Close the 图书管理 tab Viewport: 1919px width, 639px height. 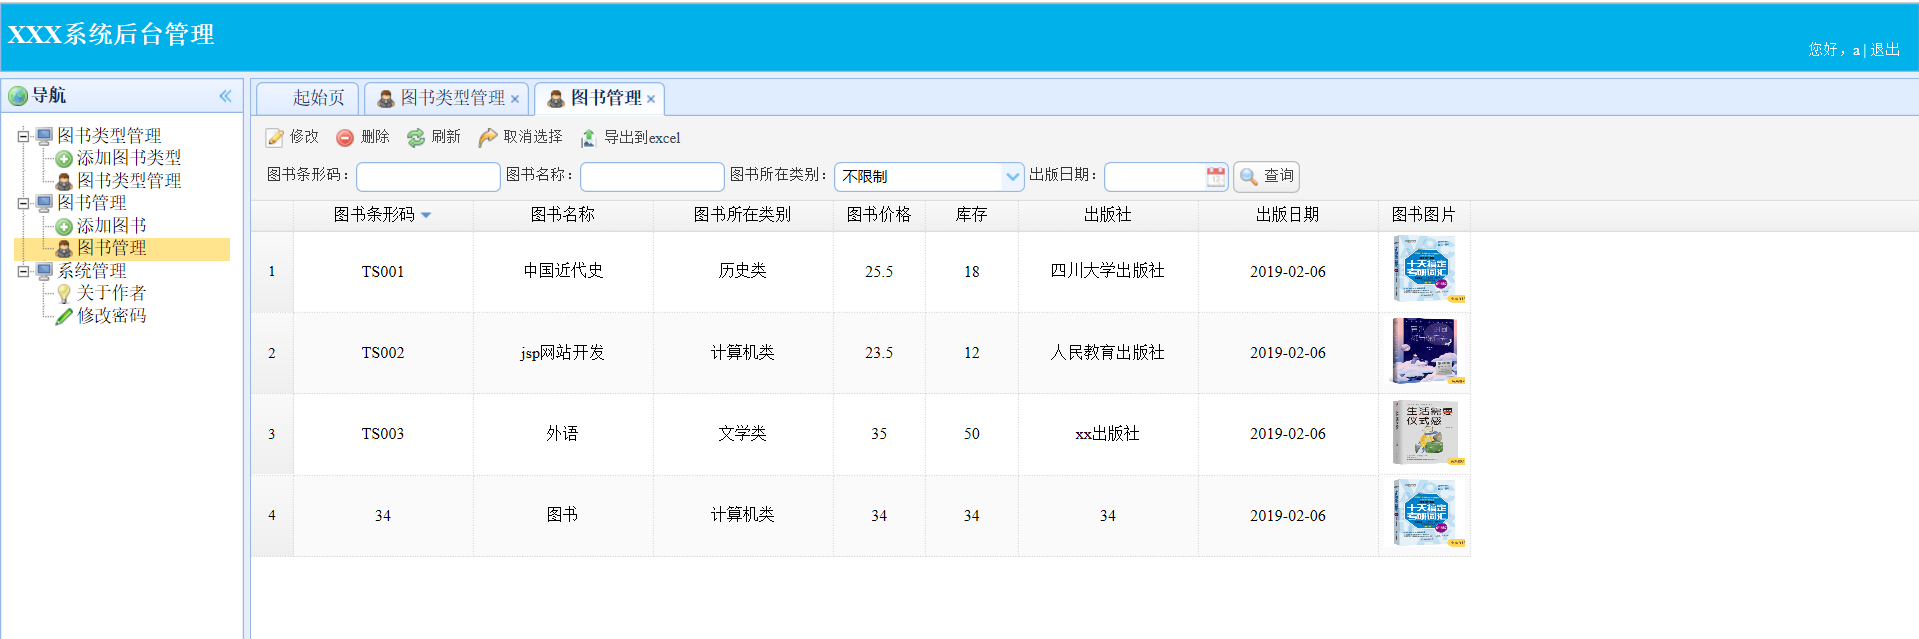tap(651, 99)
